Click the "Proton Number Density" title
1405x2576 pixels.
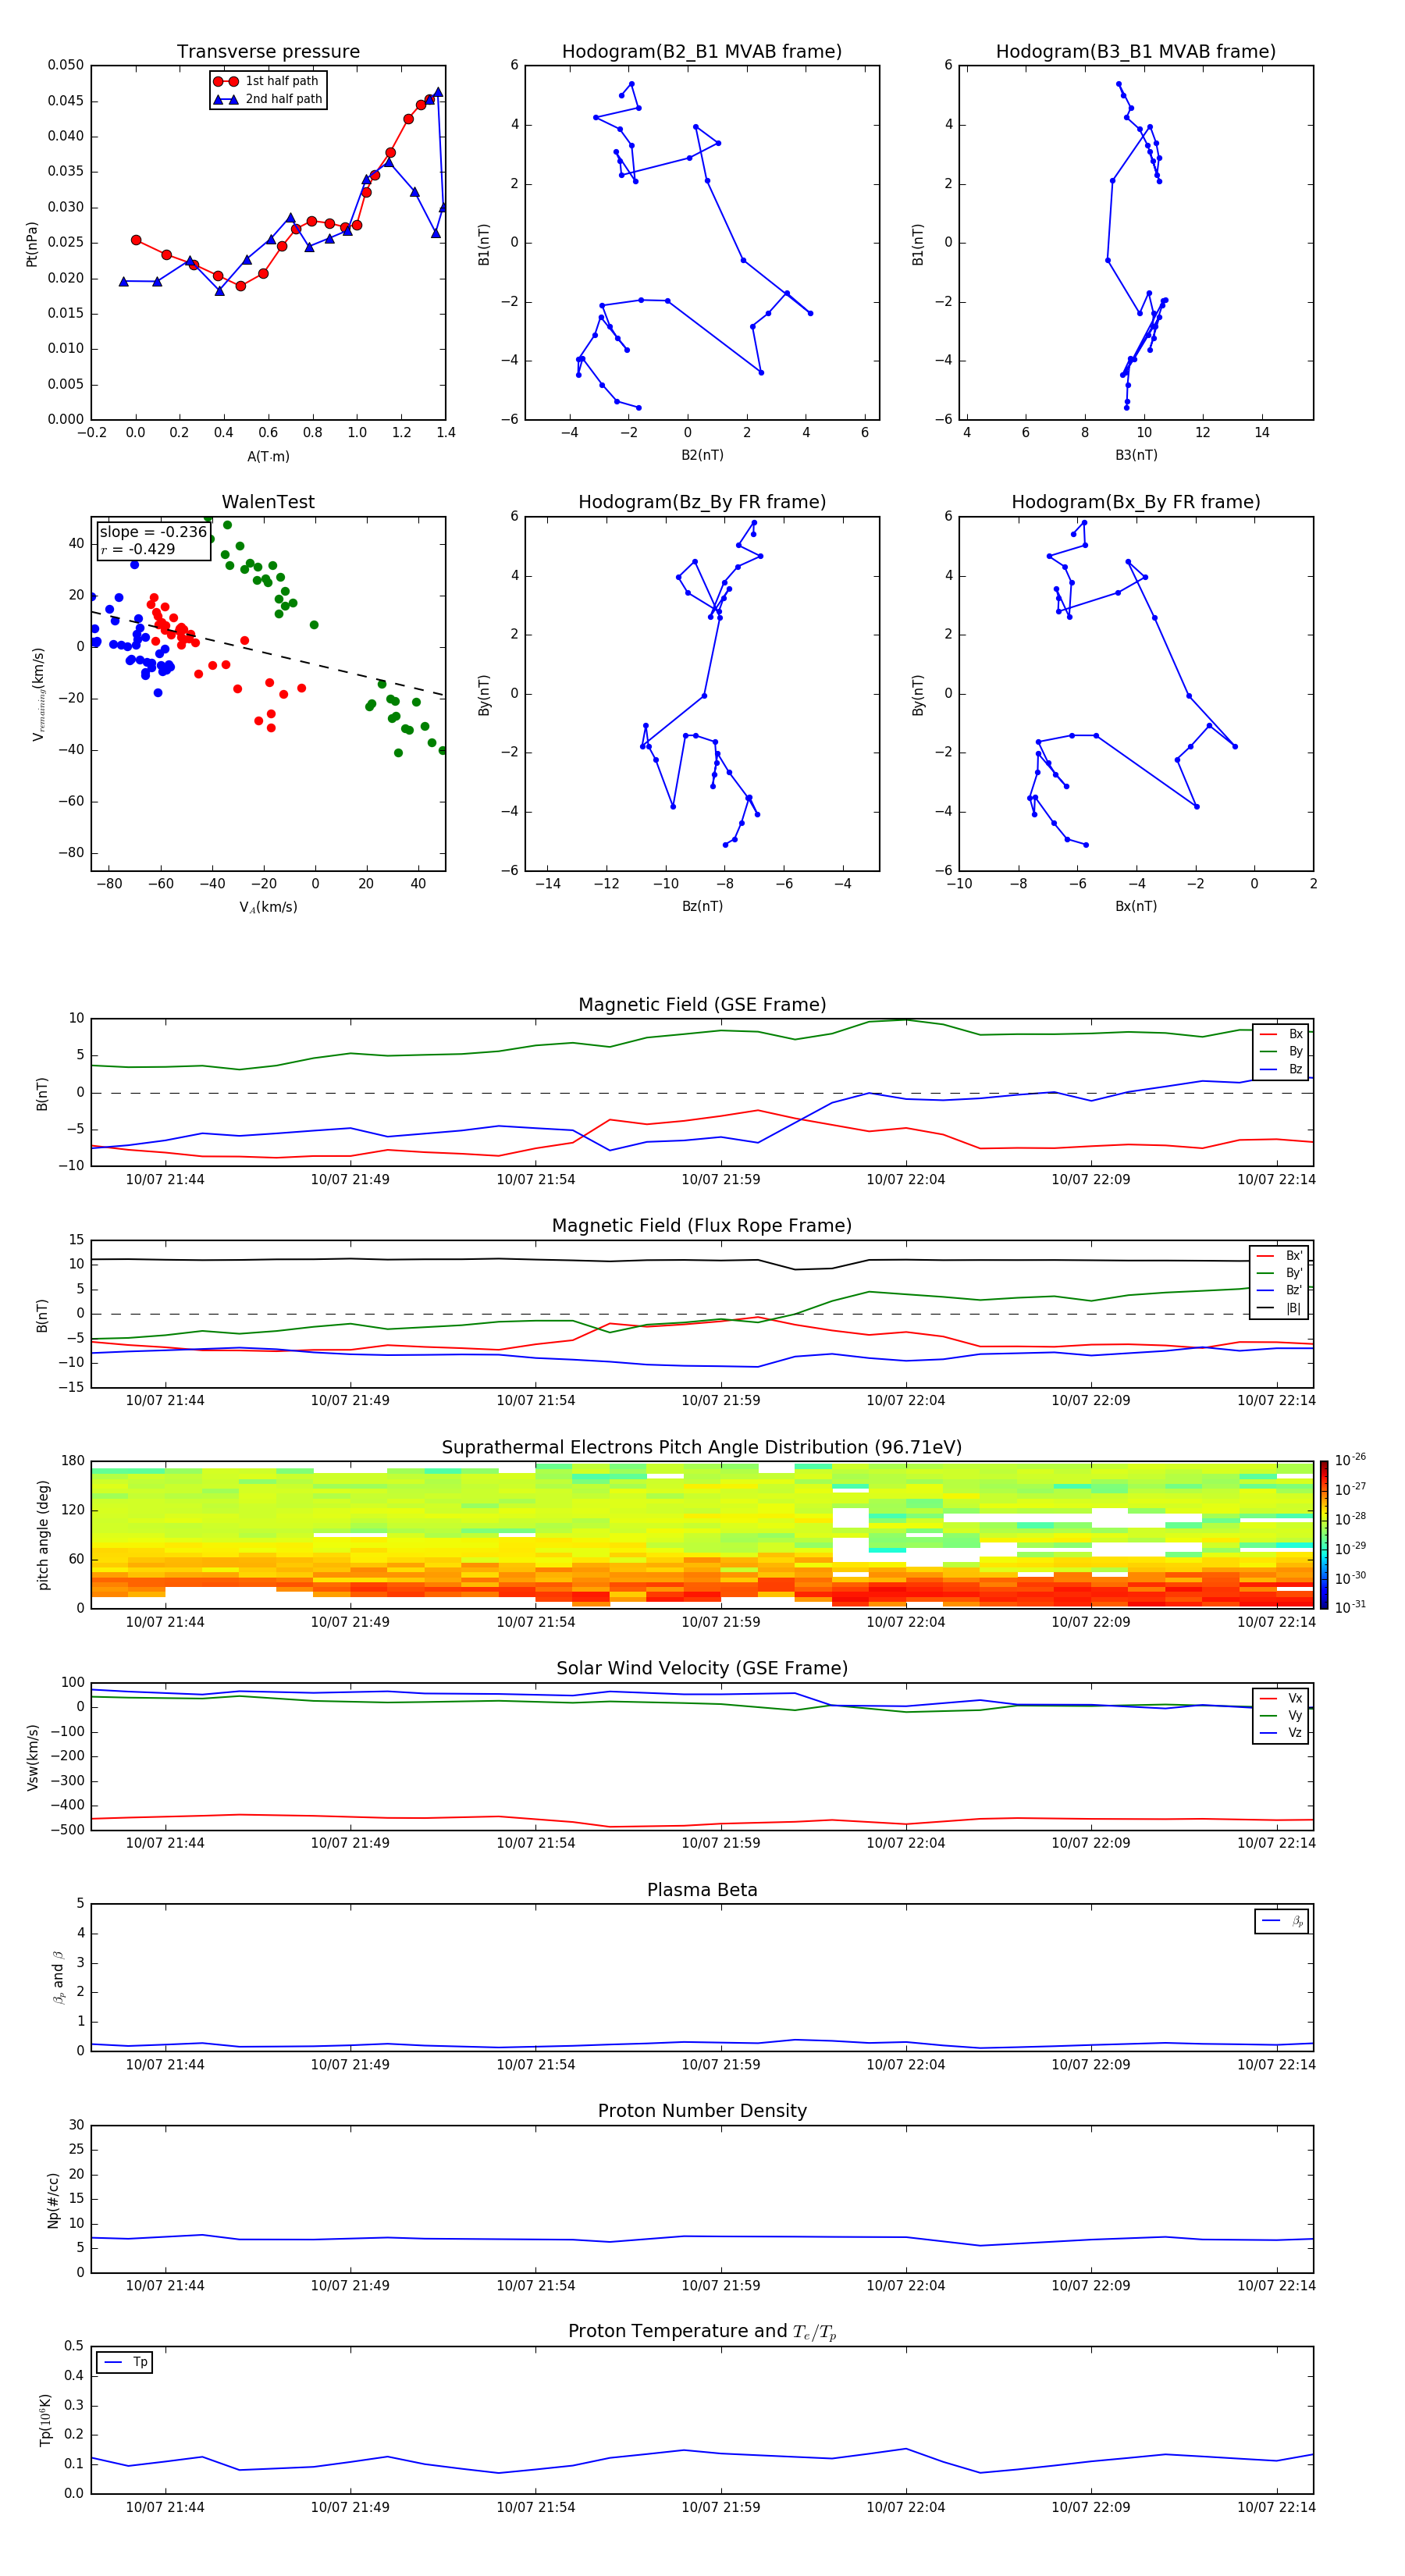pyautogui.click(x=702, y=2111)
